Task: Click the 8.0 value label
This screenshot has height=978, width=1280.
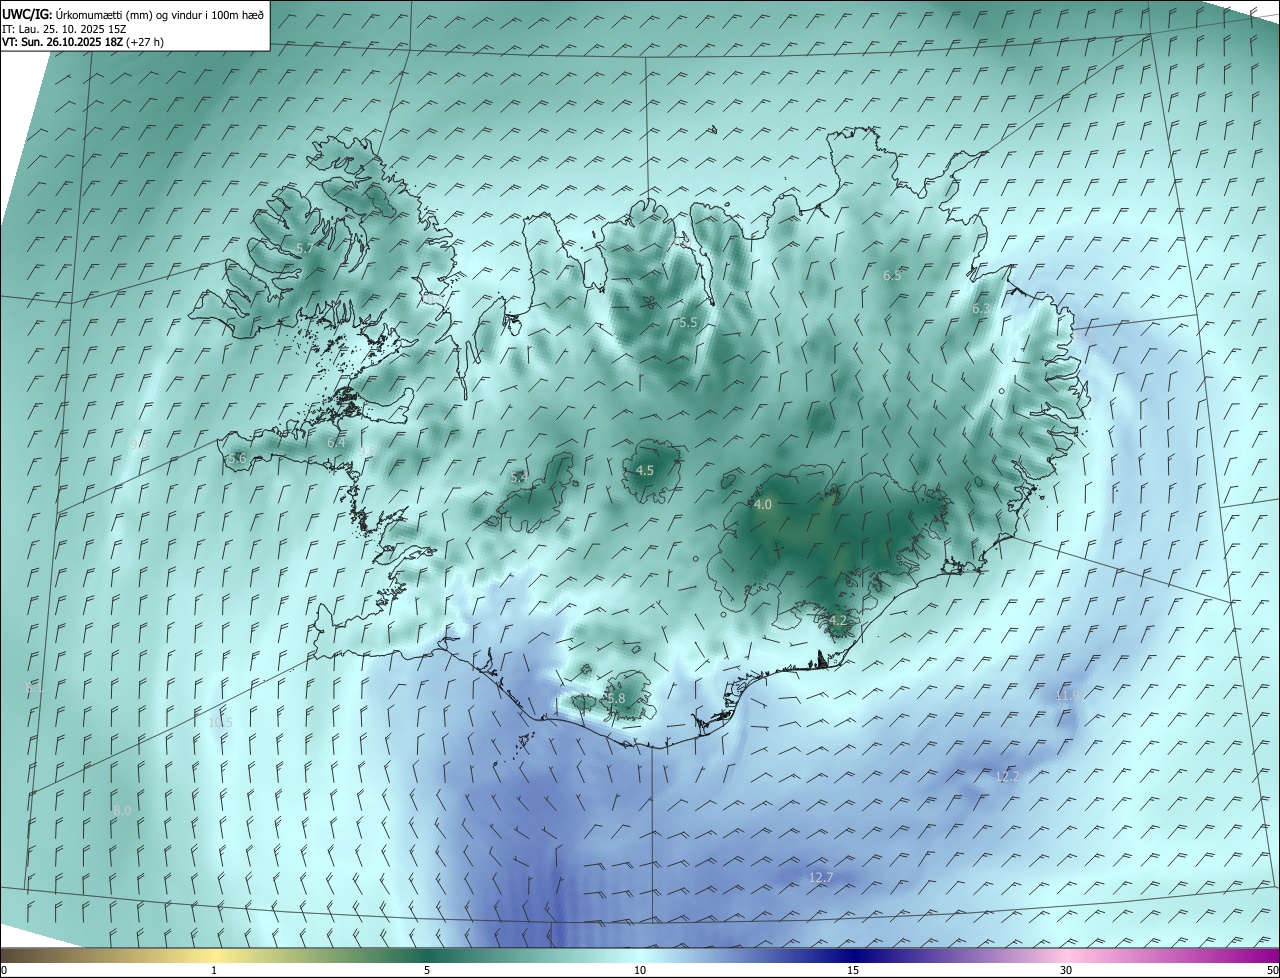Action: click(x=122, y=810)
